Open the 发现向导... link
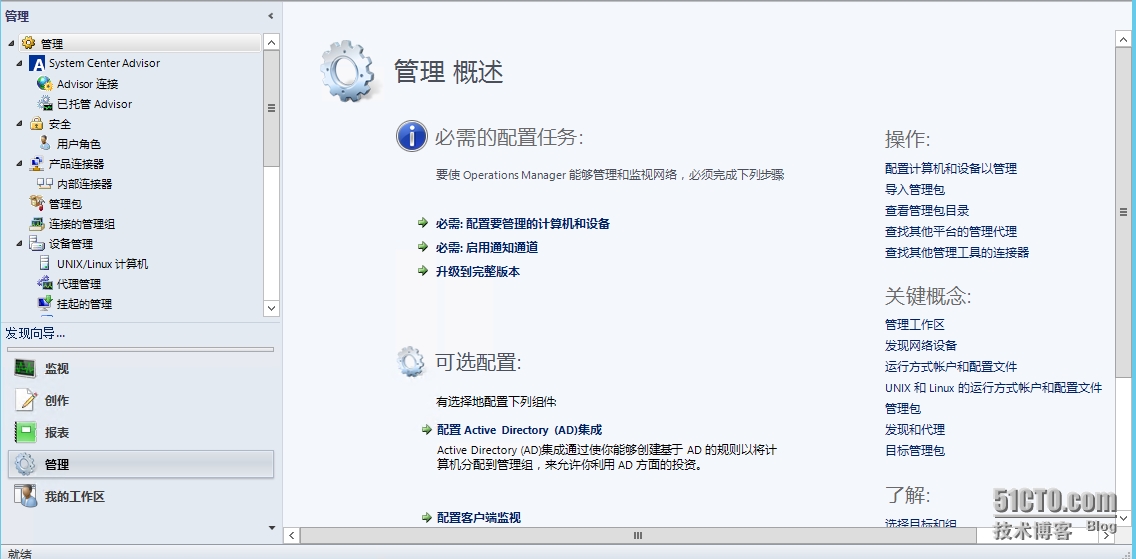 coord(36,333)
